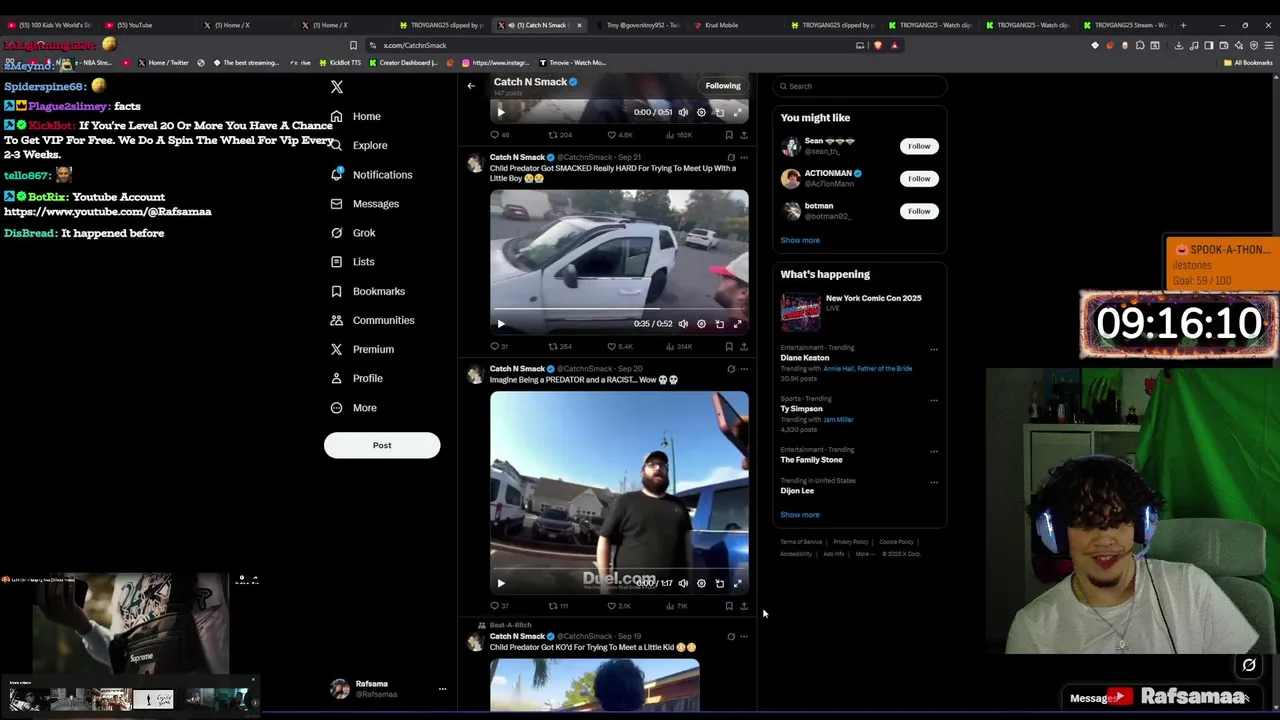Bookmark the Sep 20 post
The image size is (1280, 720).
[x=729, y=606]
